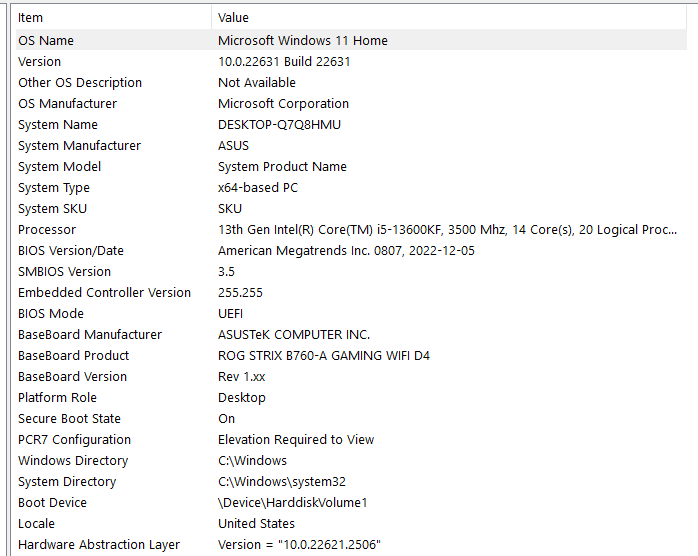Image resolution: width=698 pixels, height=556 pixels.
Task: Click 'Version = "10.0.22621.2506"' value
Action: click(x=299, y=544)
